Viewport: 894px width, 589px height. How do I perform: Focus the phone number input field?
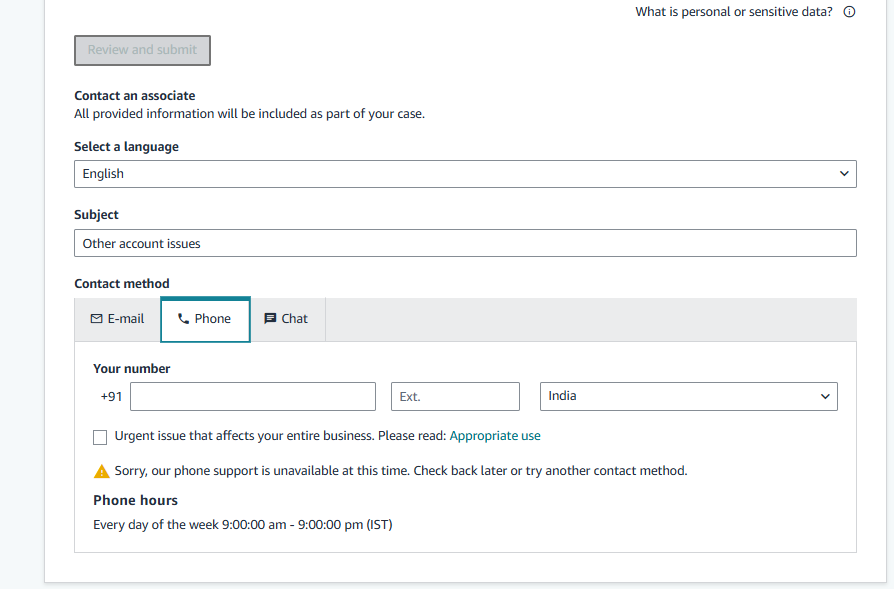coord(253,396)
